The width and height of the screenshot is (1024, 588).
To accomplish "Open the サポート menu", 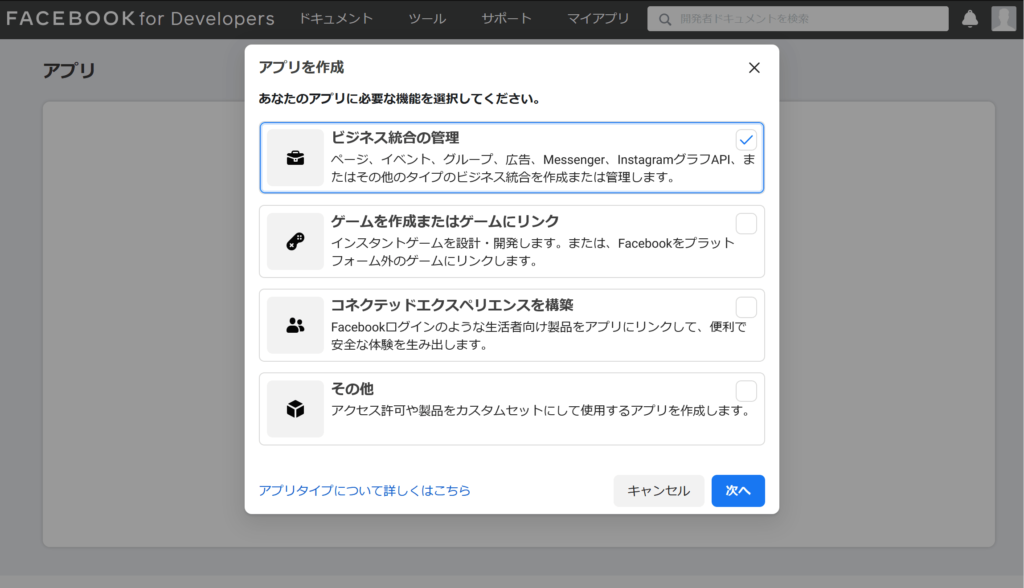I will click(x=506, y=19).
